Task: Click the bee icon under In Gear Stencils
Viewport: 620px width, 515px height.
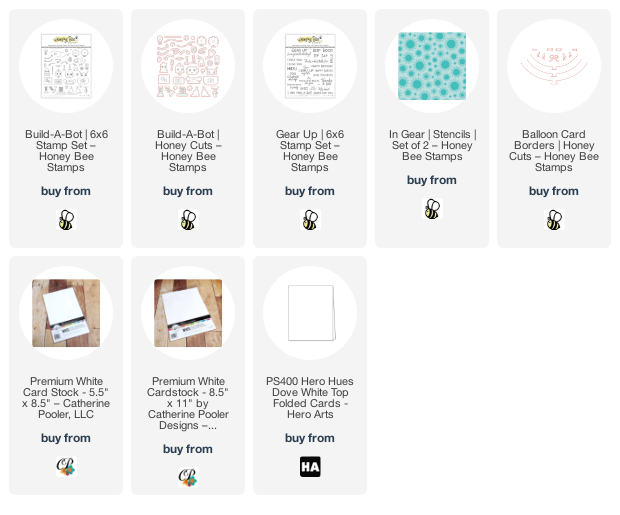Action: click(432, 209)
